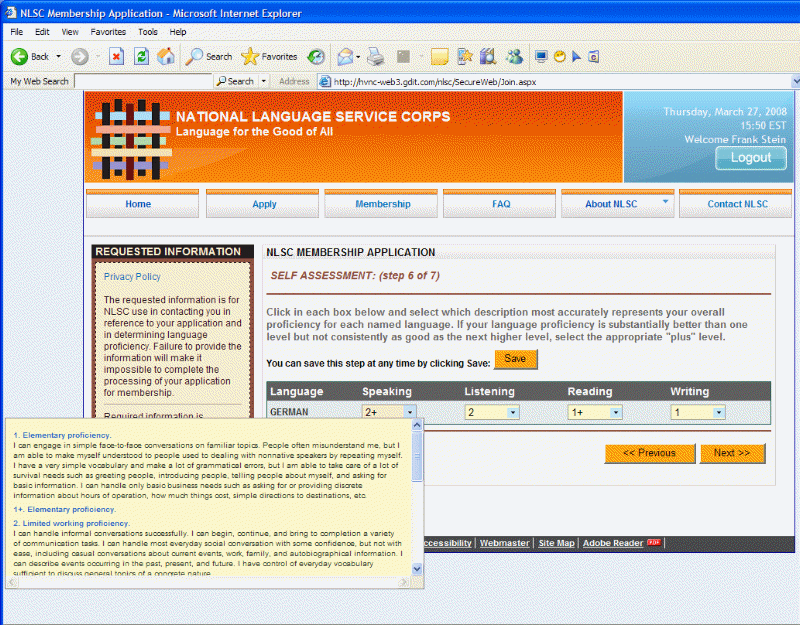Go to the Home navigation tab
Viewport: 800px width, 625px height.
(x=142, y=204)
